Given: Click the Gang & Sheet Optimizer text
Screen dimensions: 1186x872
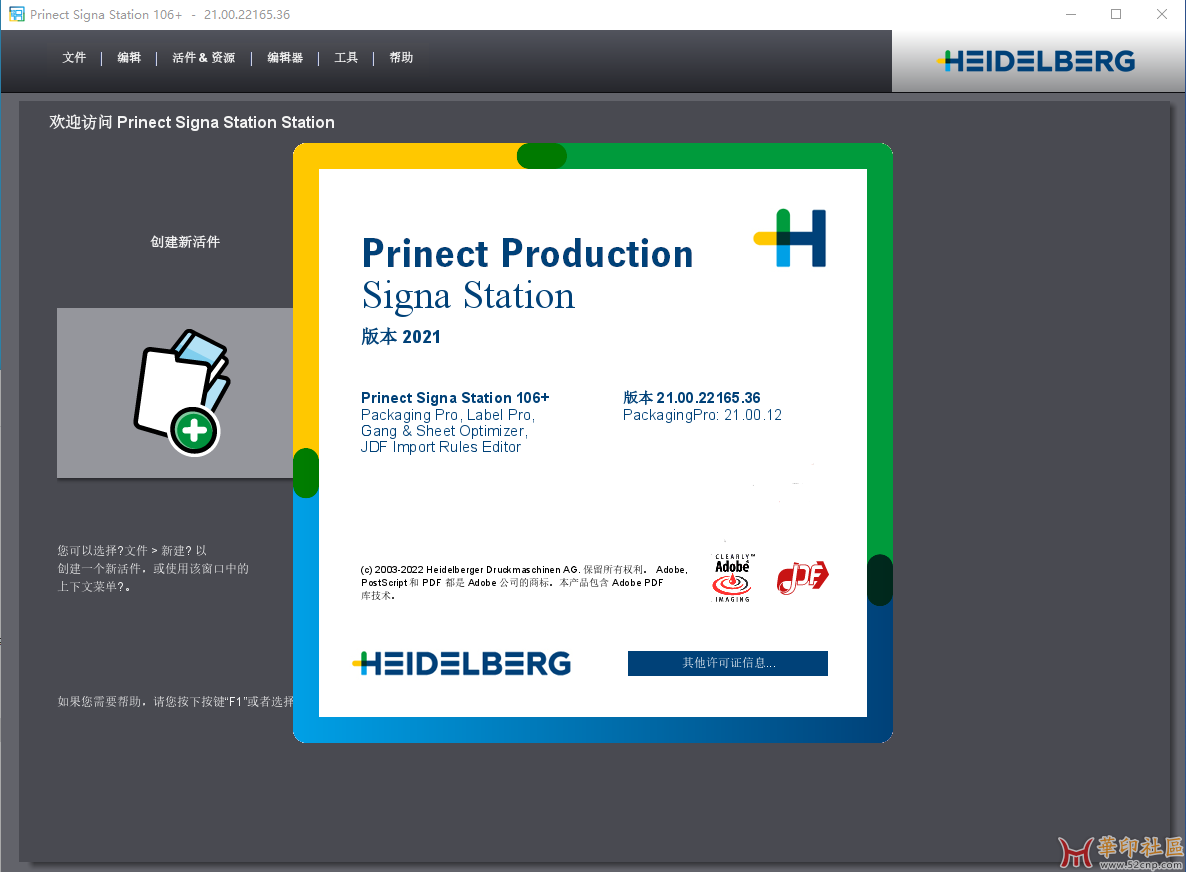Looking at the screenshot, I should coord(445,431).
